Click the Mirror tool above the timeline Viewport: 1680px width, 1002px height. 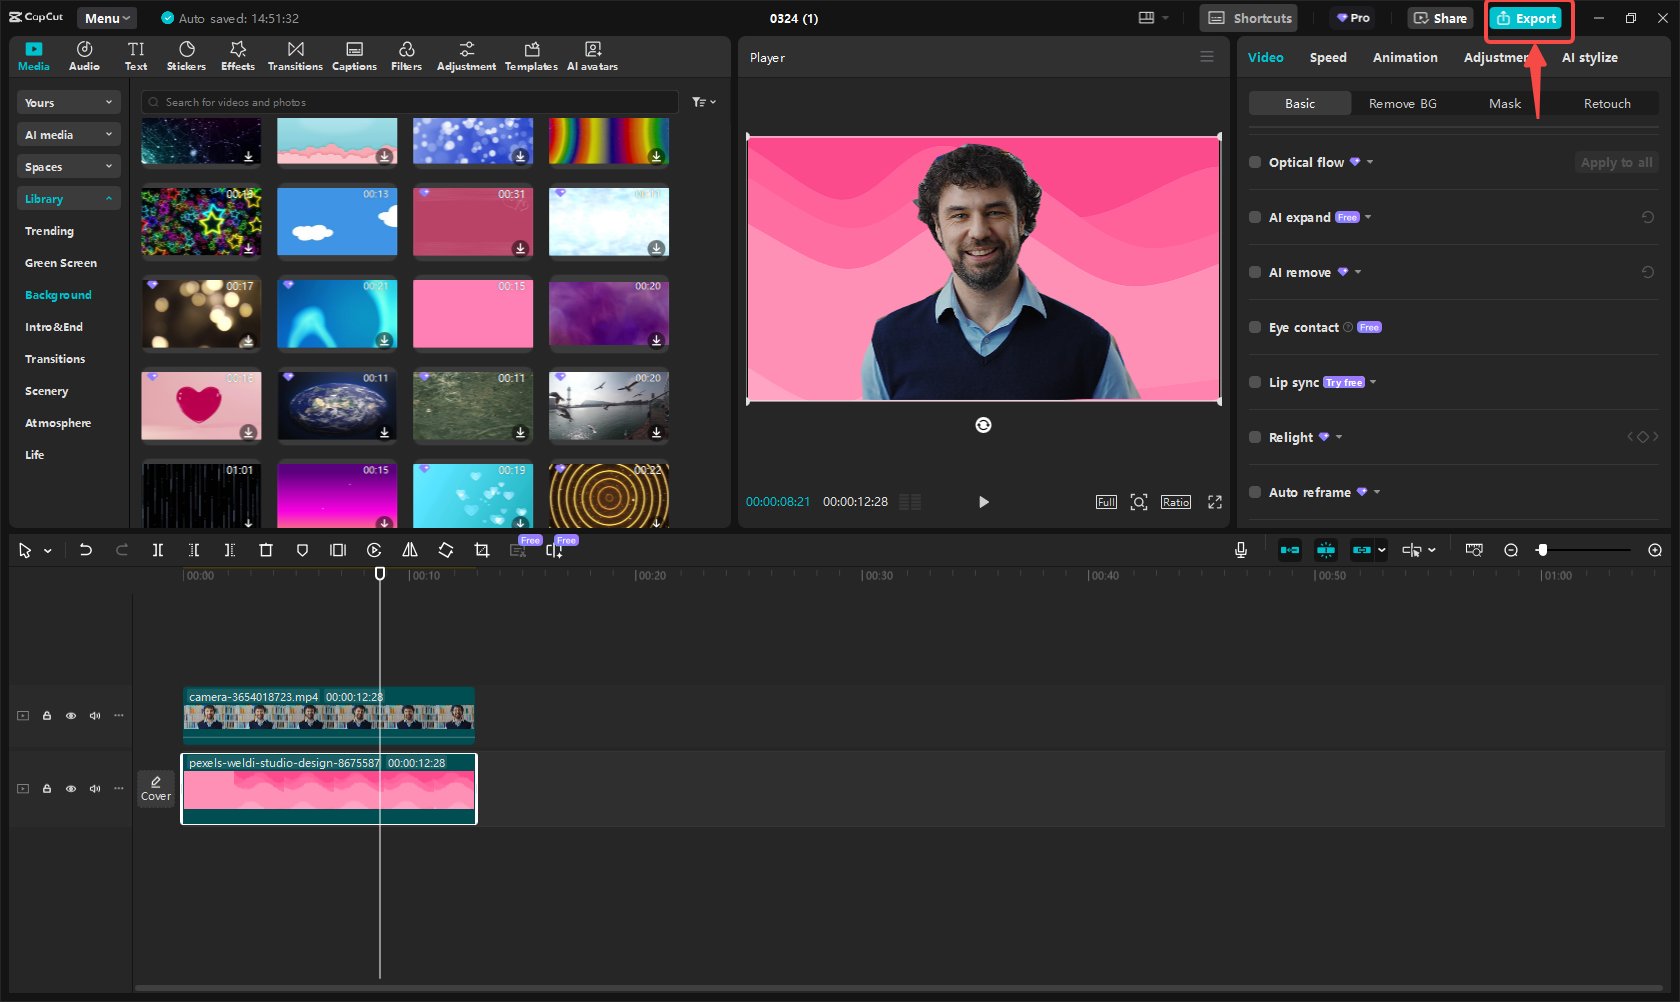tap(410, 549)
